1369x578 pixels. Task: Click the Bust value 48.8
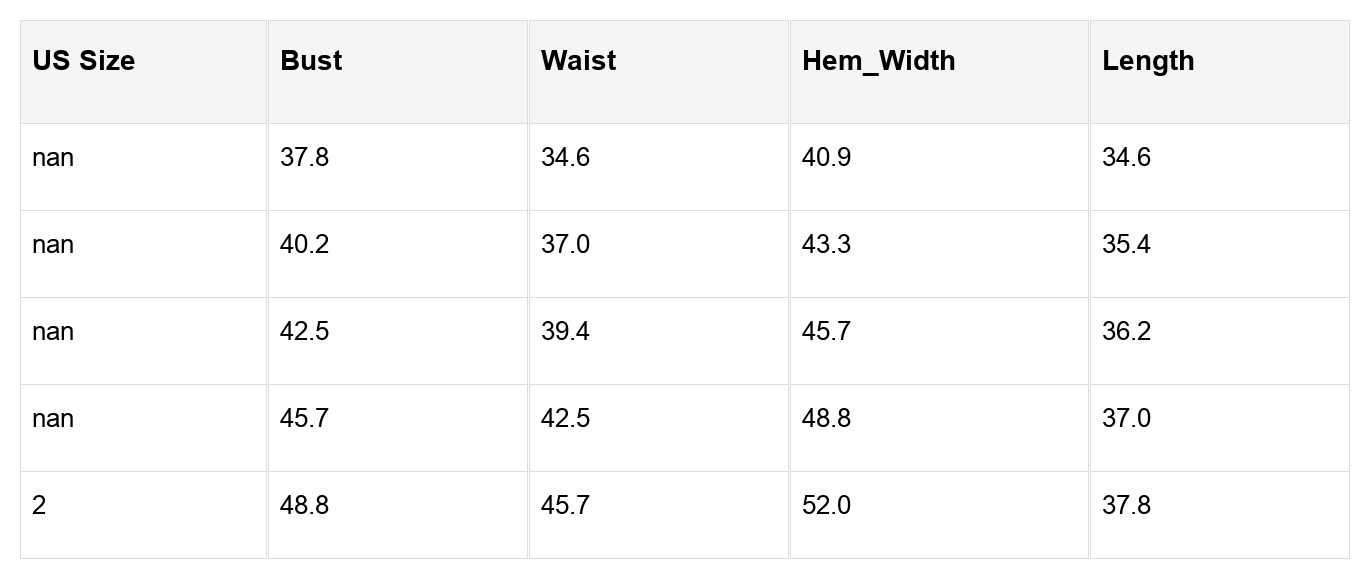pyautogui.click(x=304, y=506)
